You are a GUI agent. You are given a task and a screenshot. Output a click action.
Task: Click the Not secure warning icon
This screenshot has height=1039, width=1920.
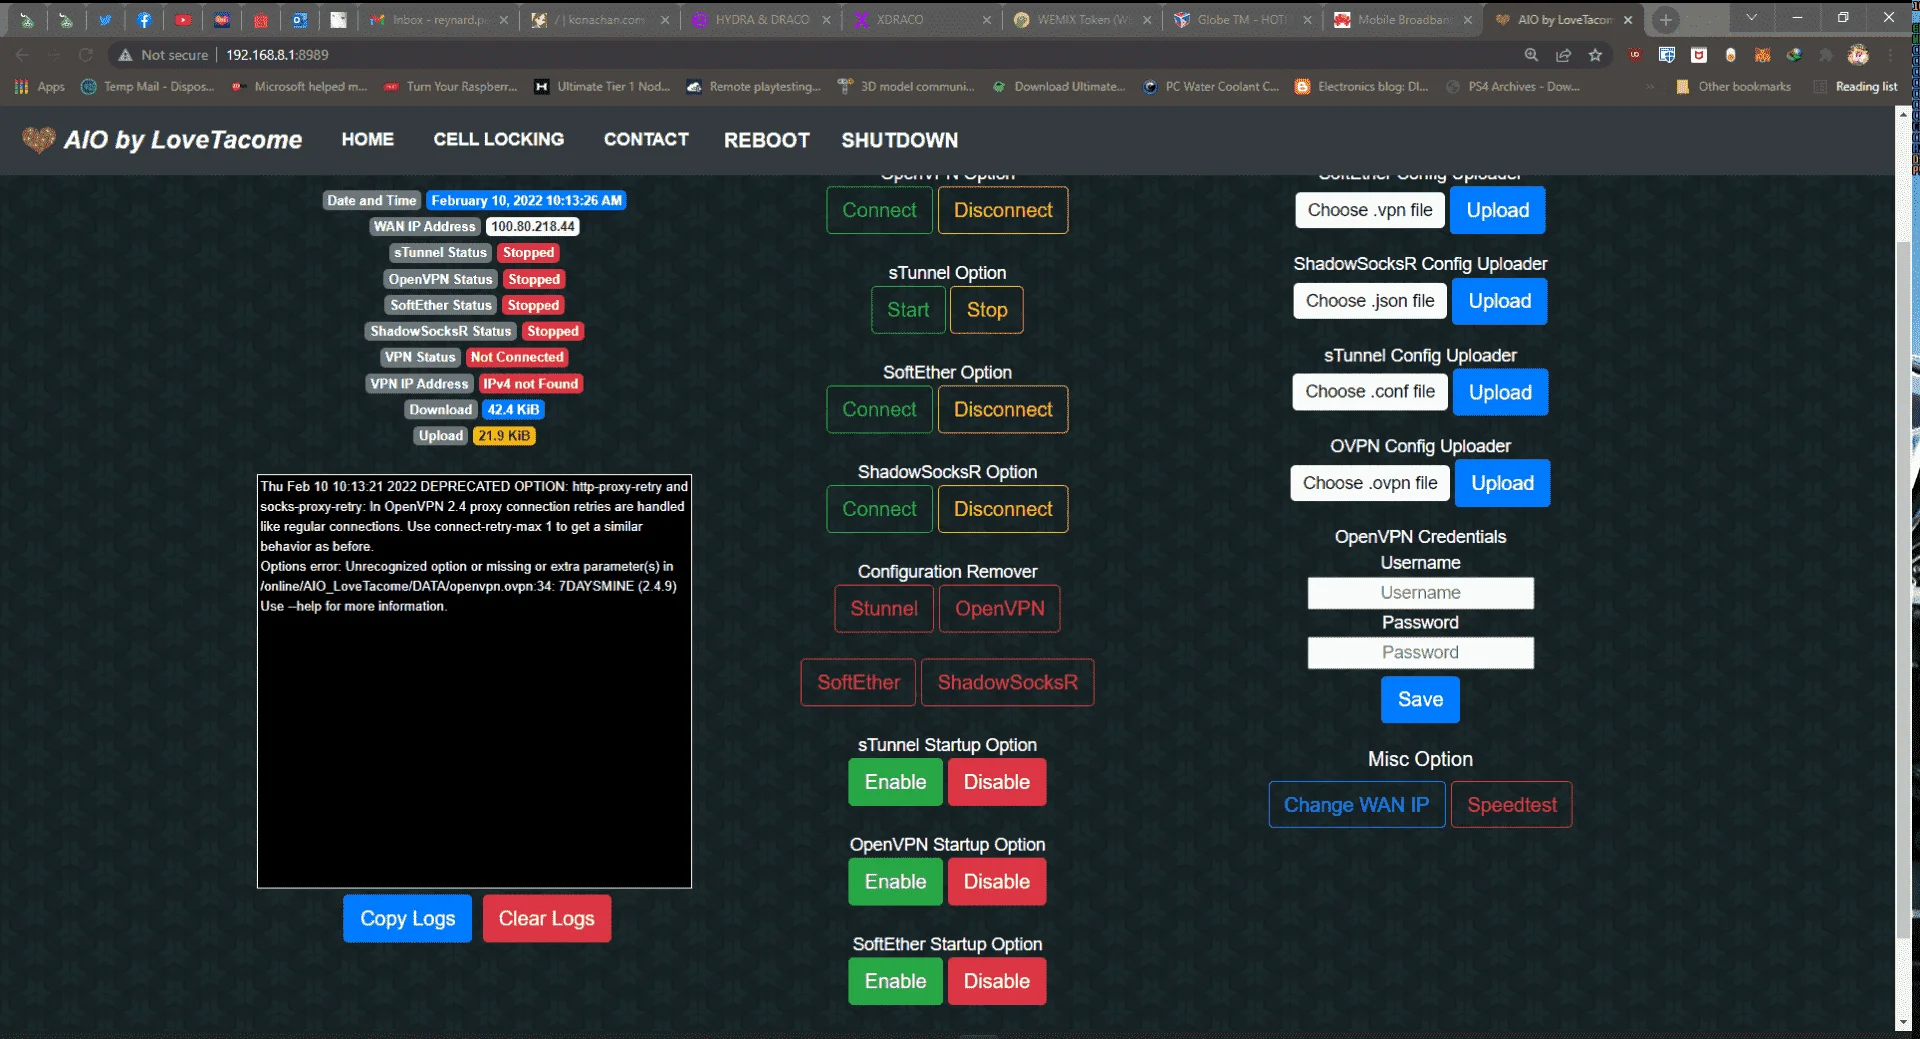(125, 55)
